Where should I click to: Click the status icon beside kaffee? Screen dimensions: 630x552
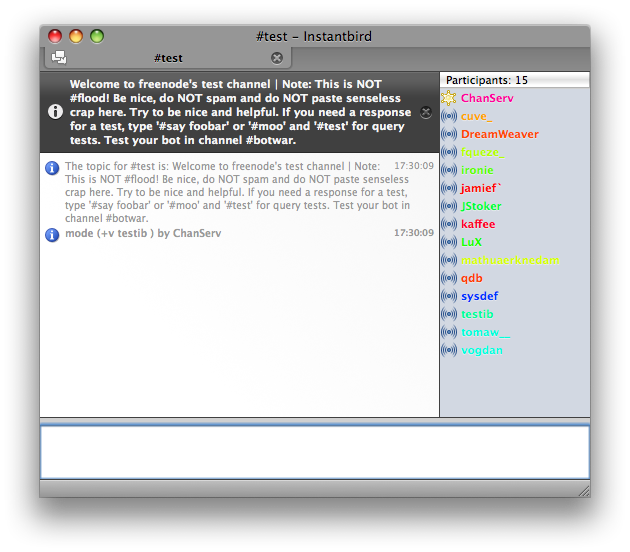(449, 224)
